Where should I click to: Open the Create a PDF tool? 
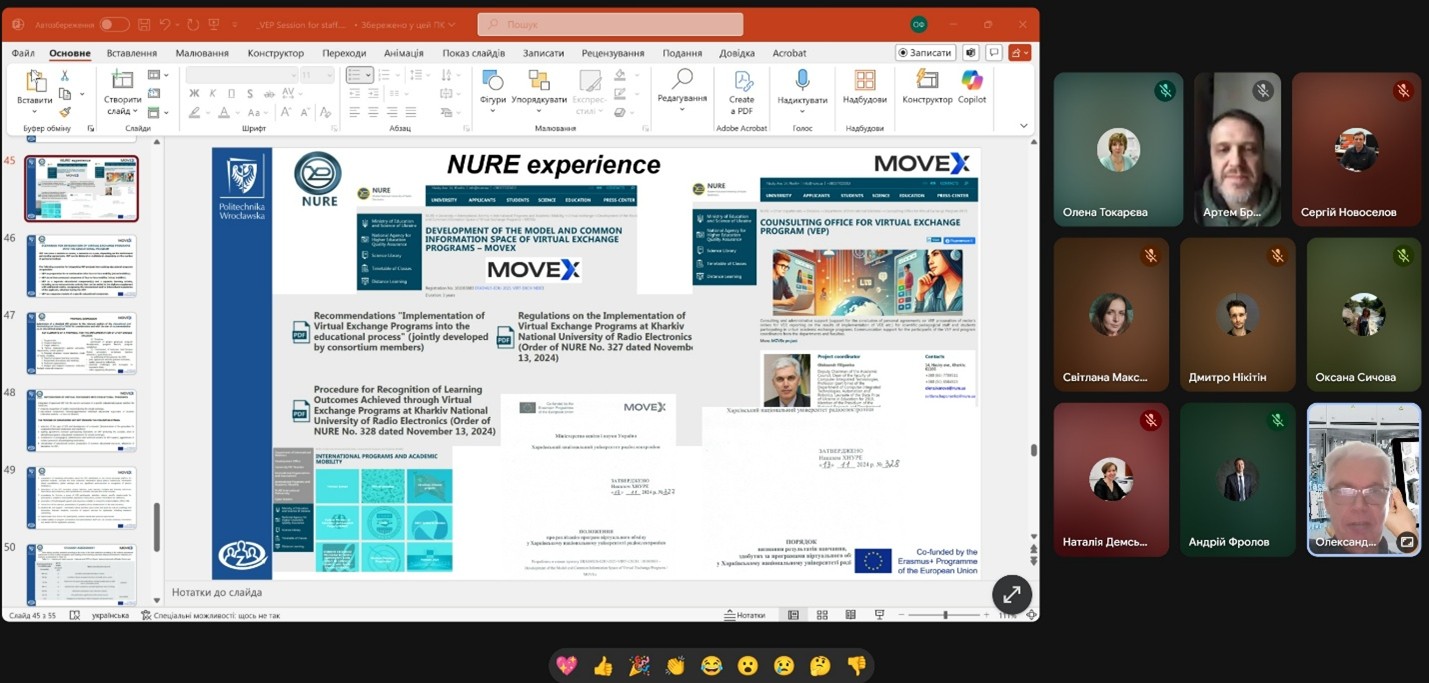click(741, 92)
